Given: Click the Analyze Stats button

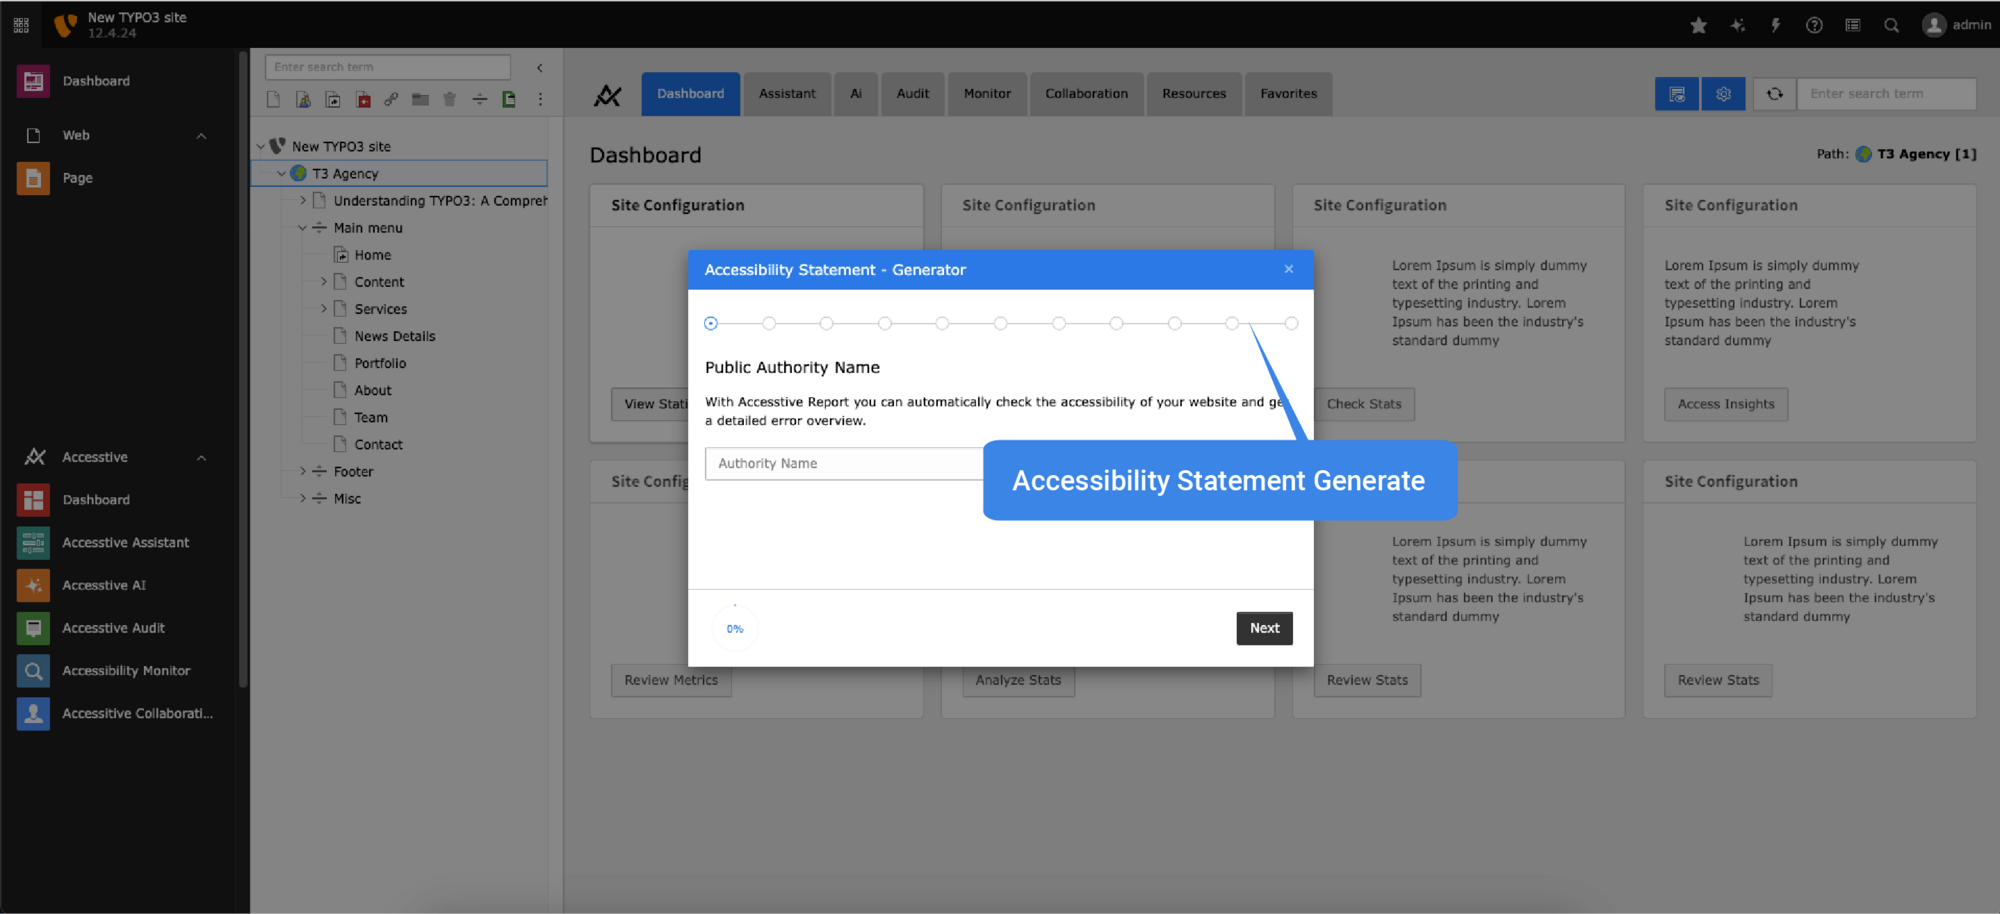Looking at the screenshot, I should click(1018, 680).
